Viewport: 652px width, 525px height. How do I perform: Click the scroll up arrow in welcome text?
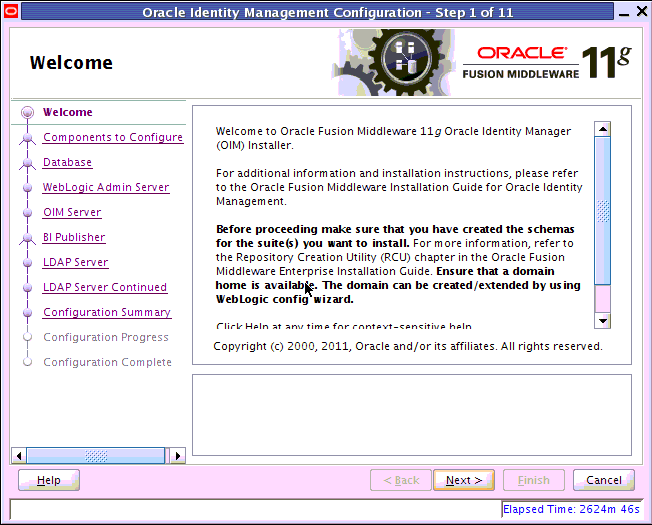[x=603, y=129]
